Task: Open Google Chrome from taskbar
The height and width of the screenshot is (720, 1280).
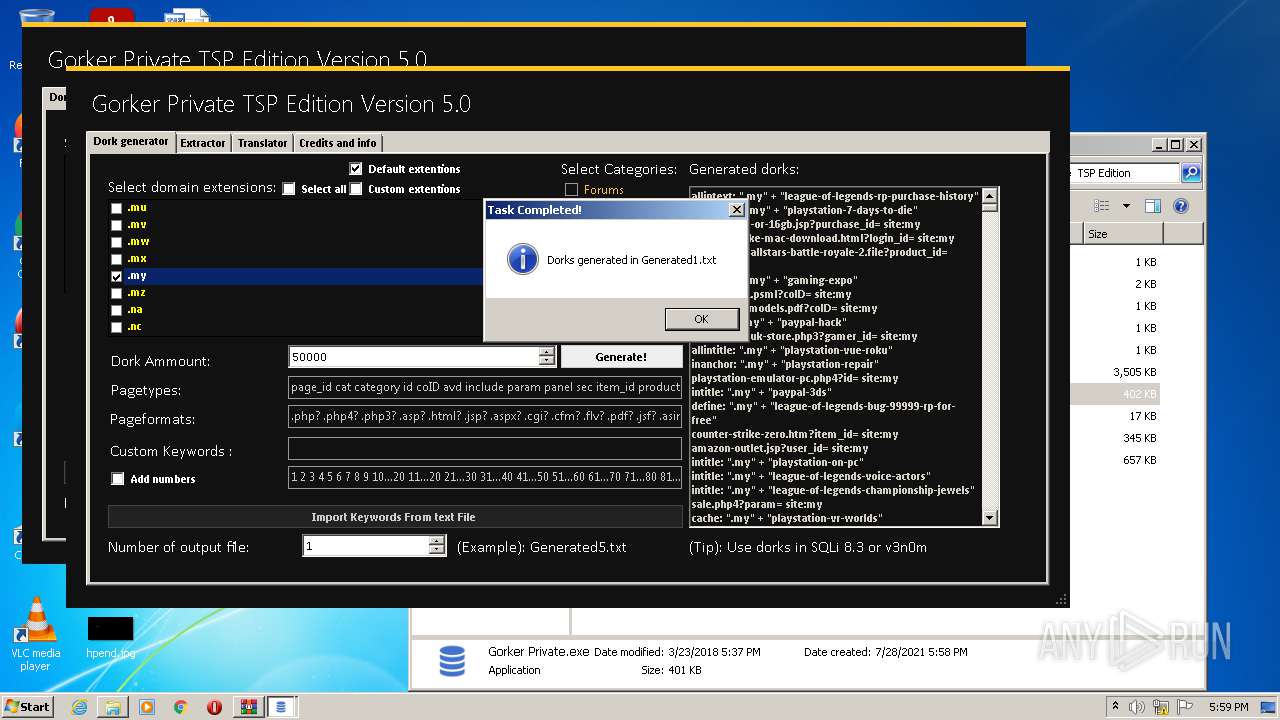Action: (x=180, y=707)
